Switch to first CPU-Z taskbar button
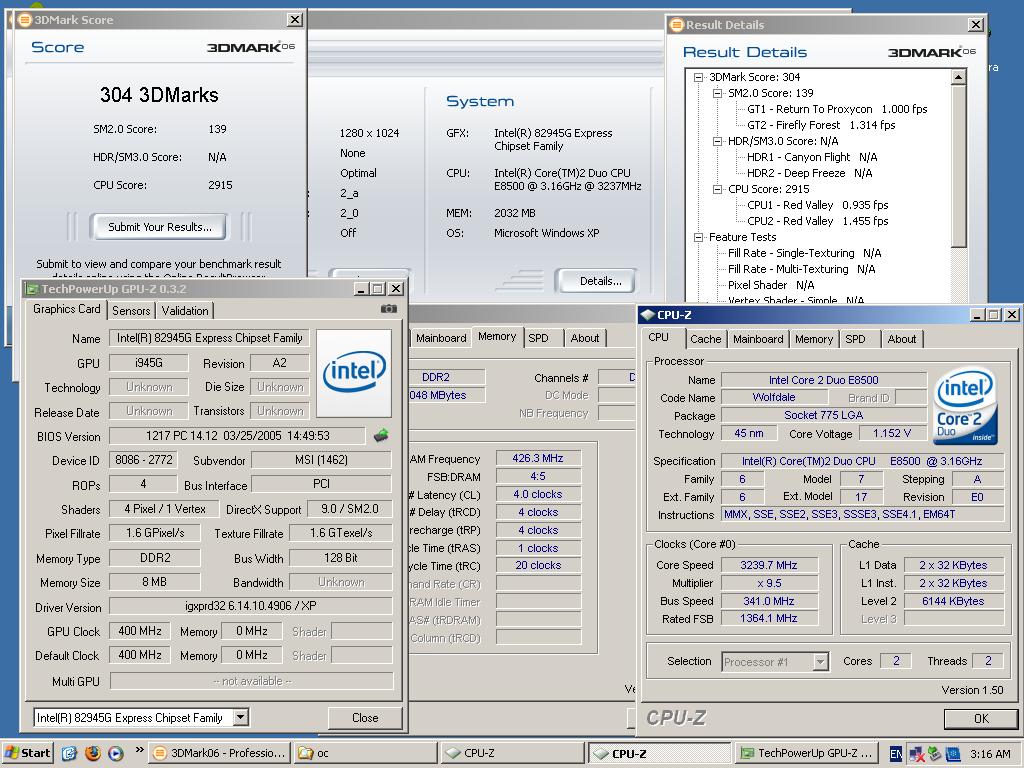 [x=512, y=753]
